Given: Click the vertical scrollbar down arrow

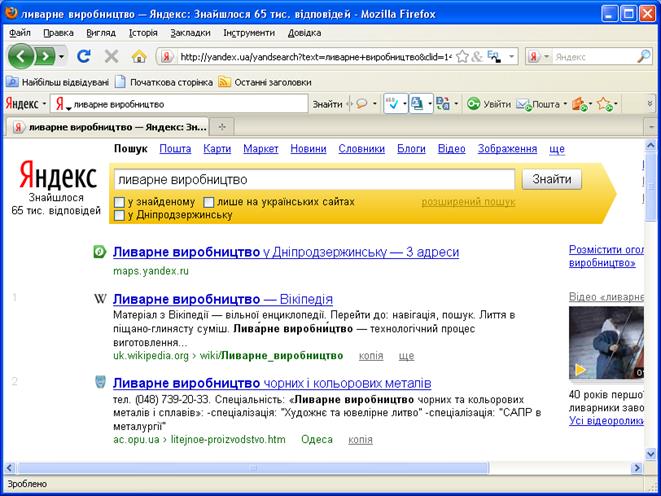Looking at the screenshot, I should 650,454.
